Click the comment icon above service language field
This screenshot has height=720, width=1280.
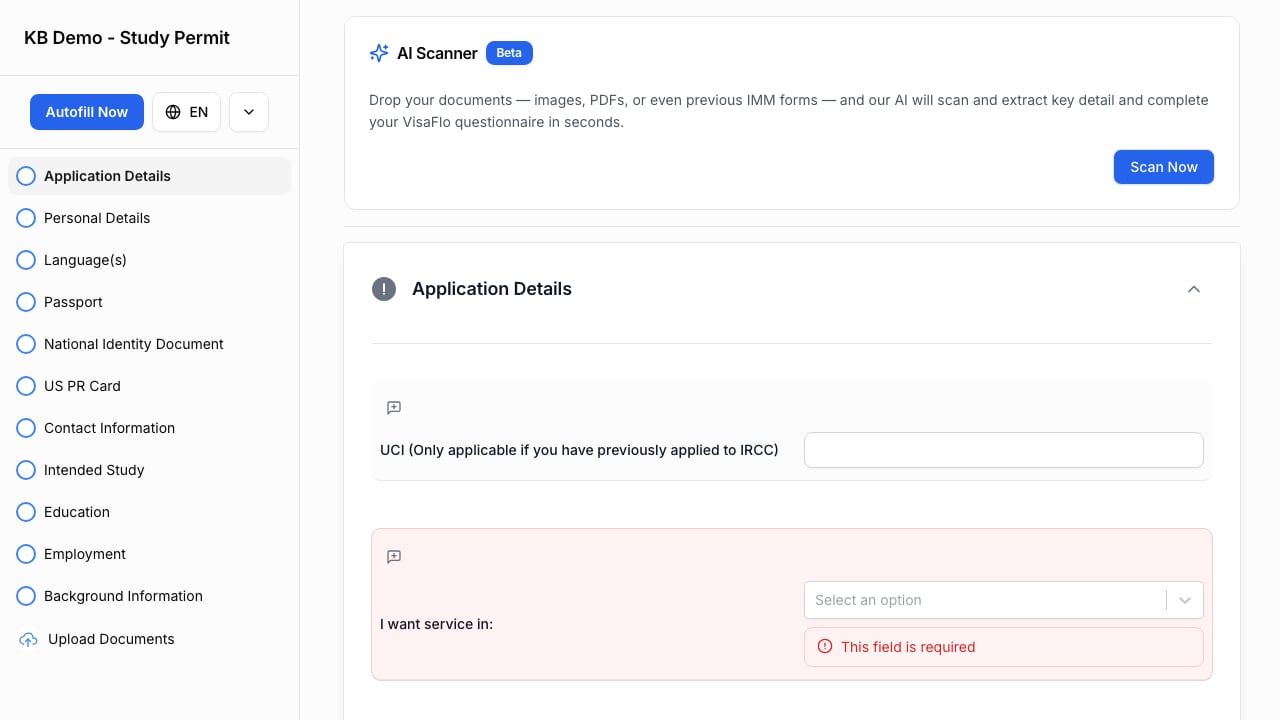[394, 557]
